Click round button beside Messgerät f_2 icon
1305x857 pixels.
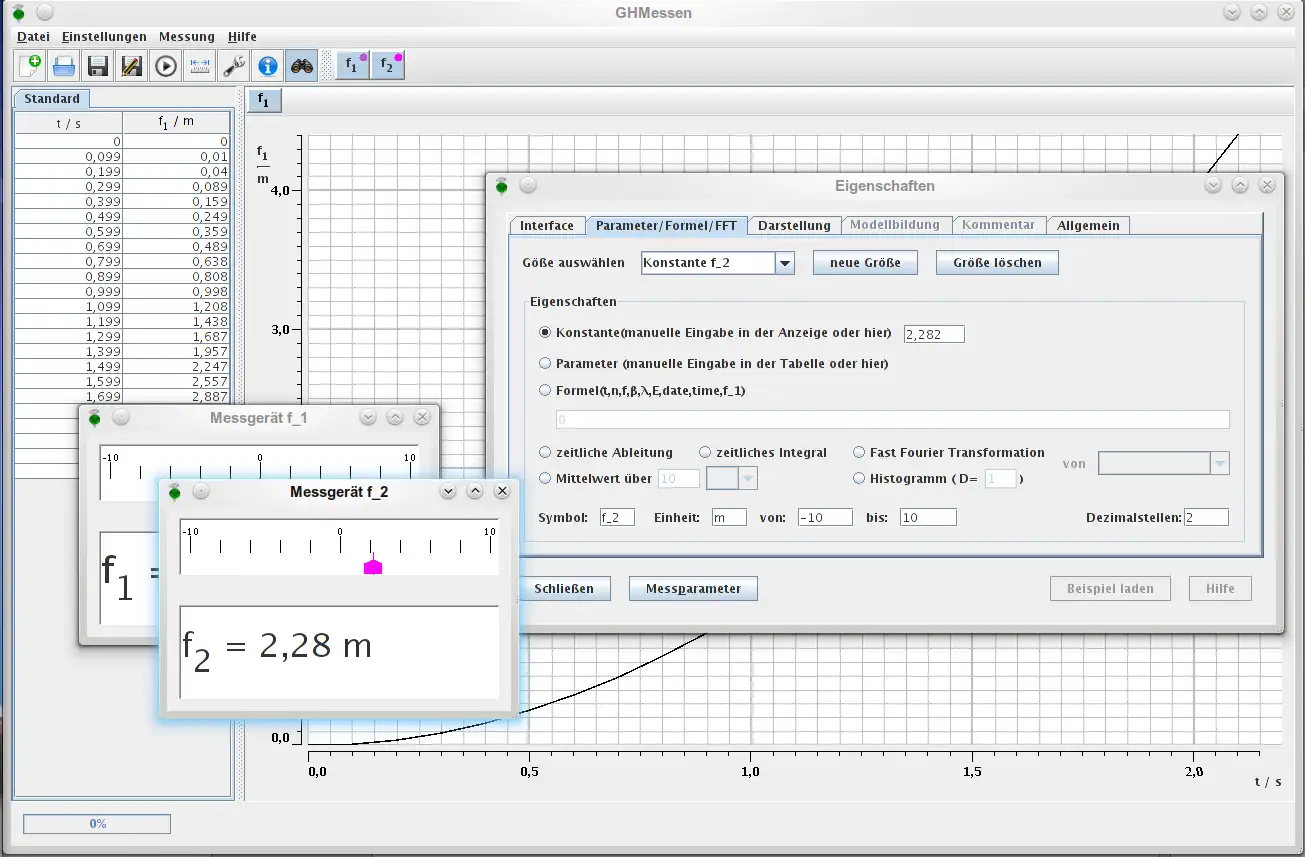coord(201,491)
